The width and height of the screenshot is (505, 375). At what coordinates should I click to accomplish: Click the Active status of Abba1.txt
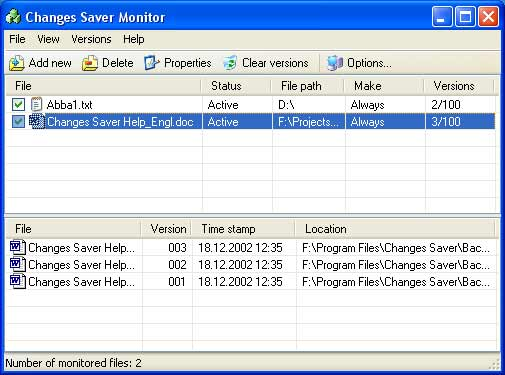coord(223,105)
